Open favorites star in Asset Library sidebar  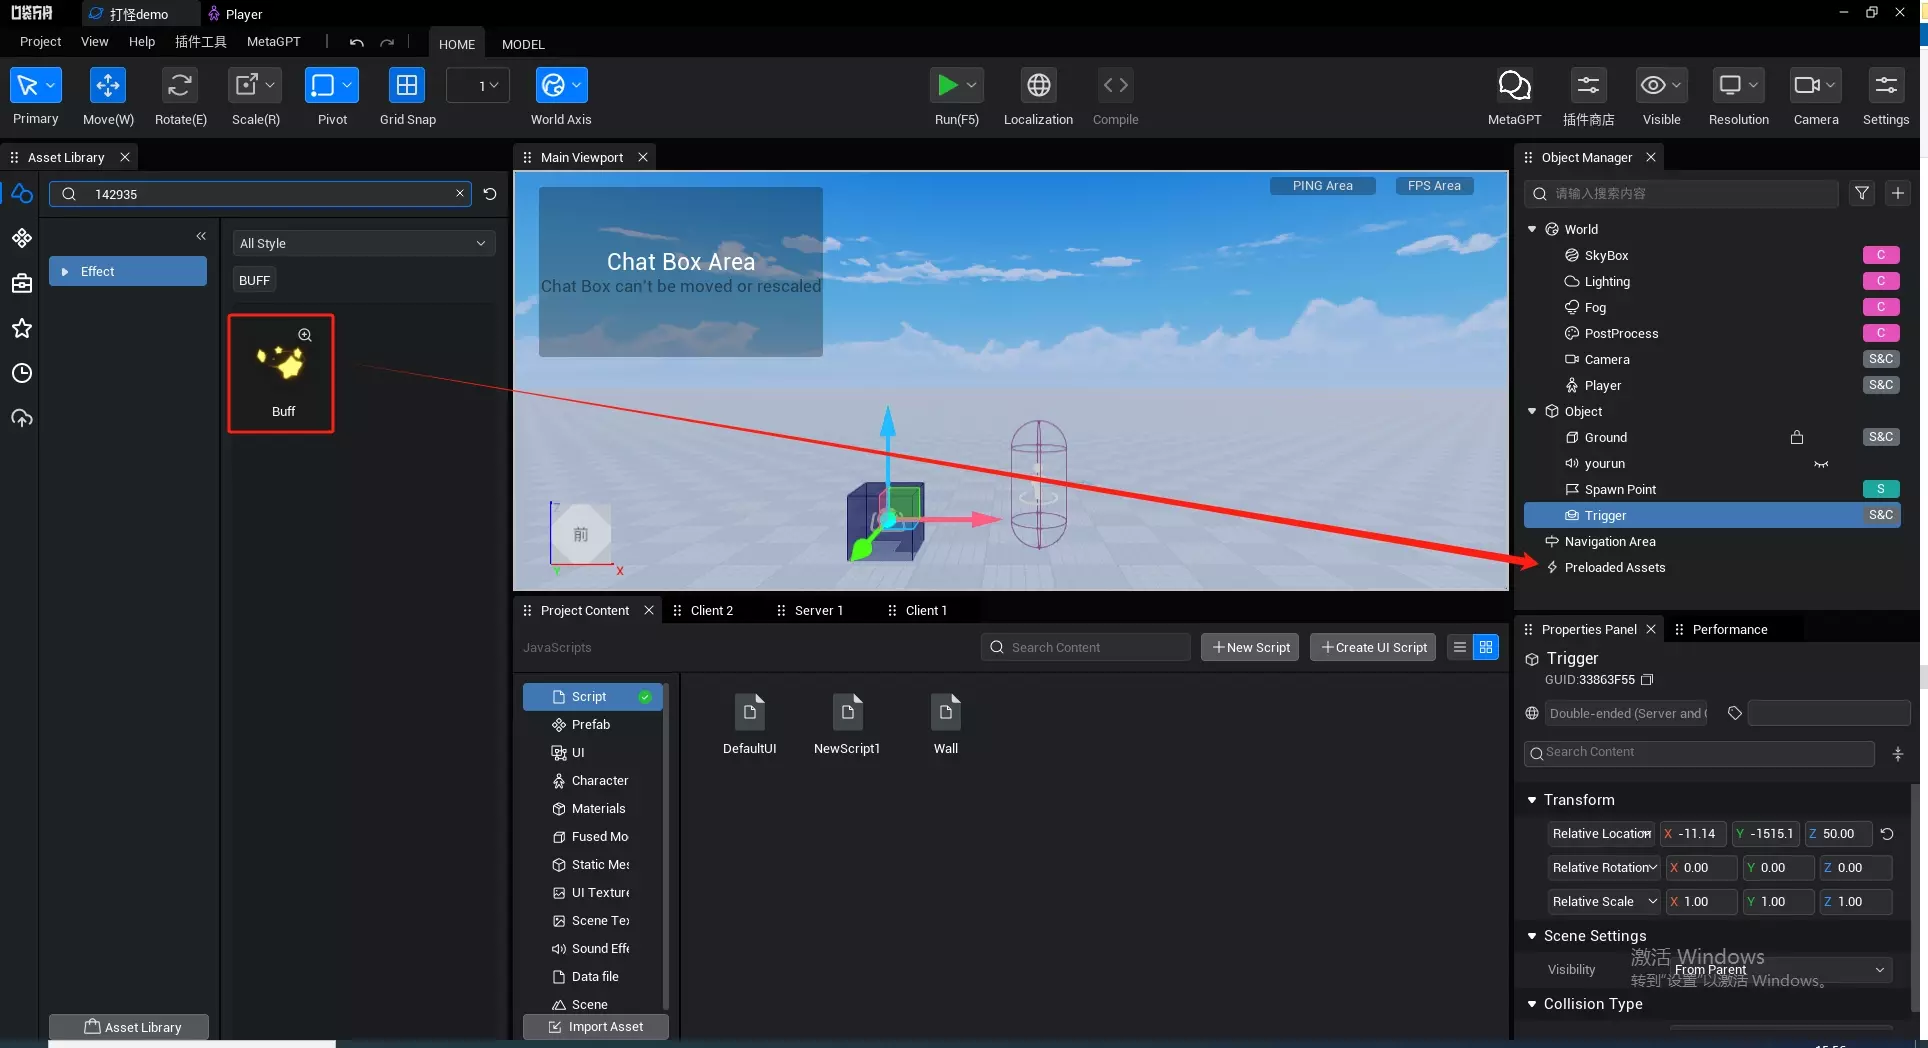click(x=22, y=328)
